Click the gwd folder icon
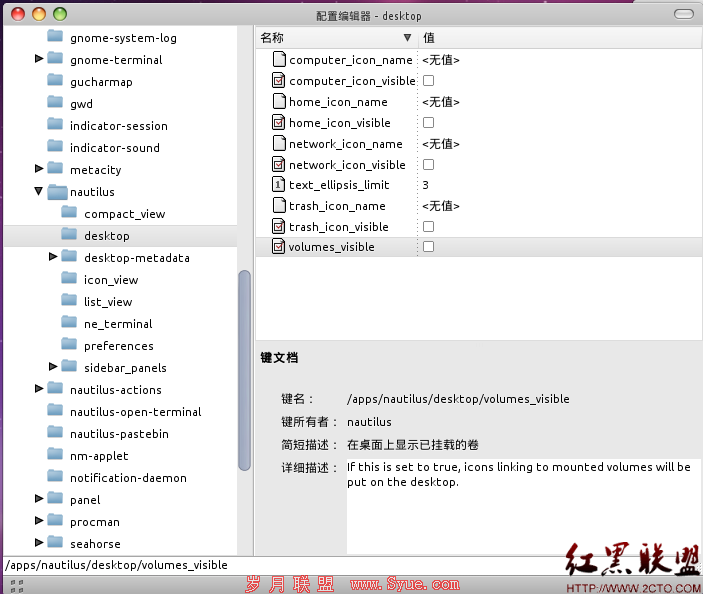Image resolution: width=703 pixels, height=594 pixels. [x=55, y=103]
